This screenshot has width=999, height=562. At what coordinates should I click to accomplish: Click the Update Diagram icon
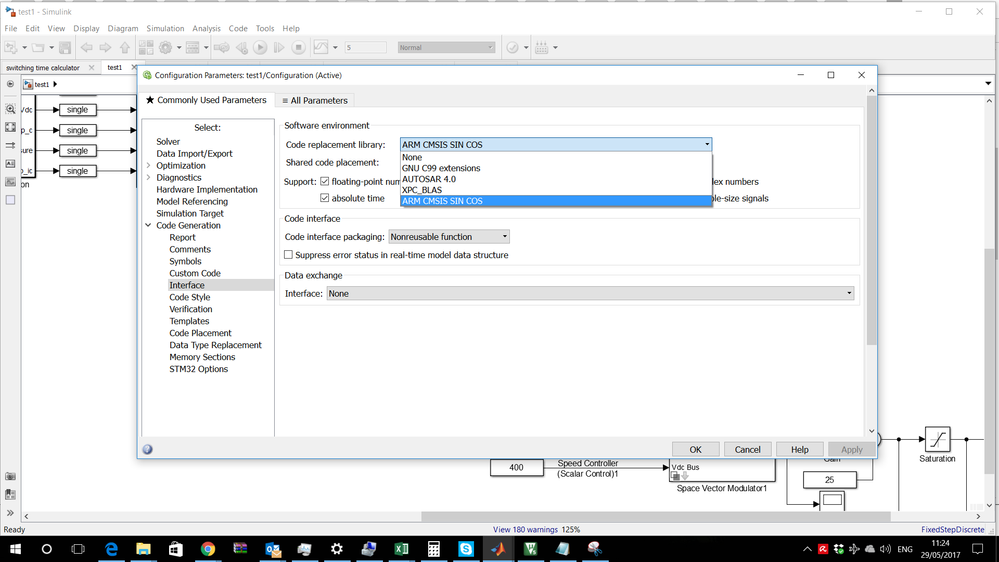click(222, 47)
